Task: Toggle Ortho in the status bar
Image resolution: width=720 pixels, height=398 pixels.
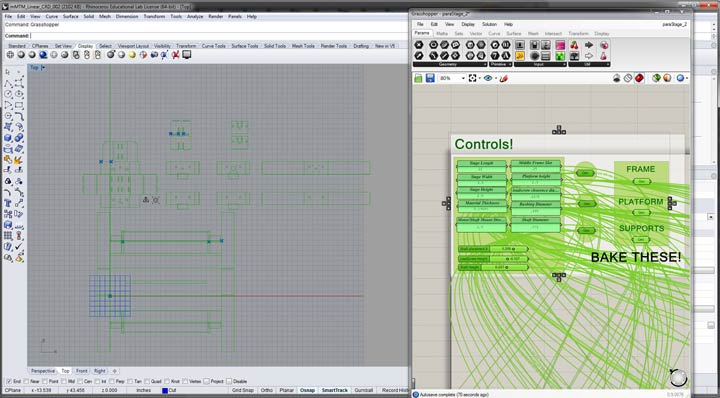Action: pos(267,390)
